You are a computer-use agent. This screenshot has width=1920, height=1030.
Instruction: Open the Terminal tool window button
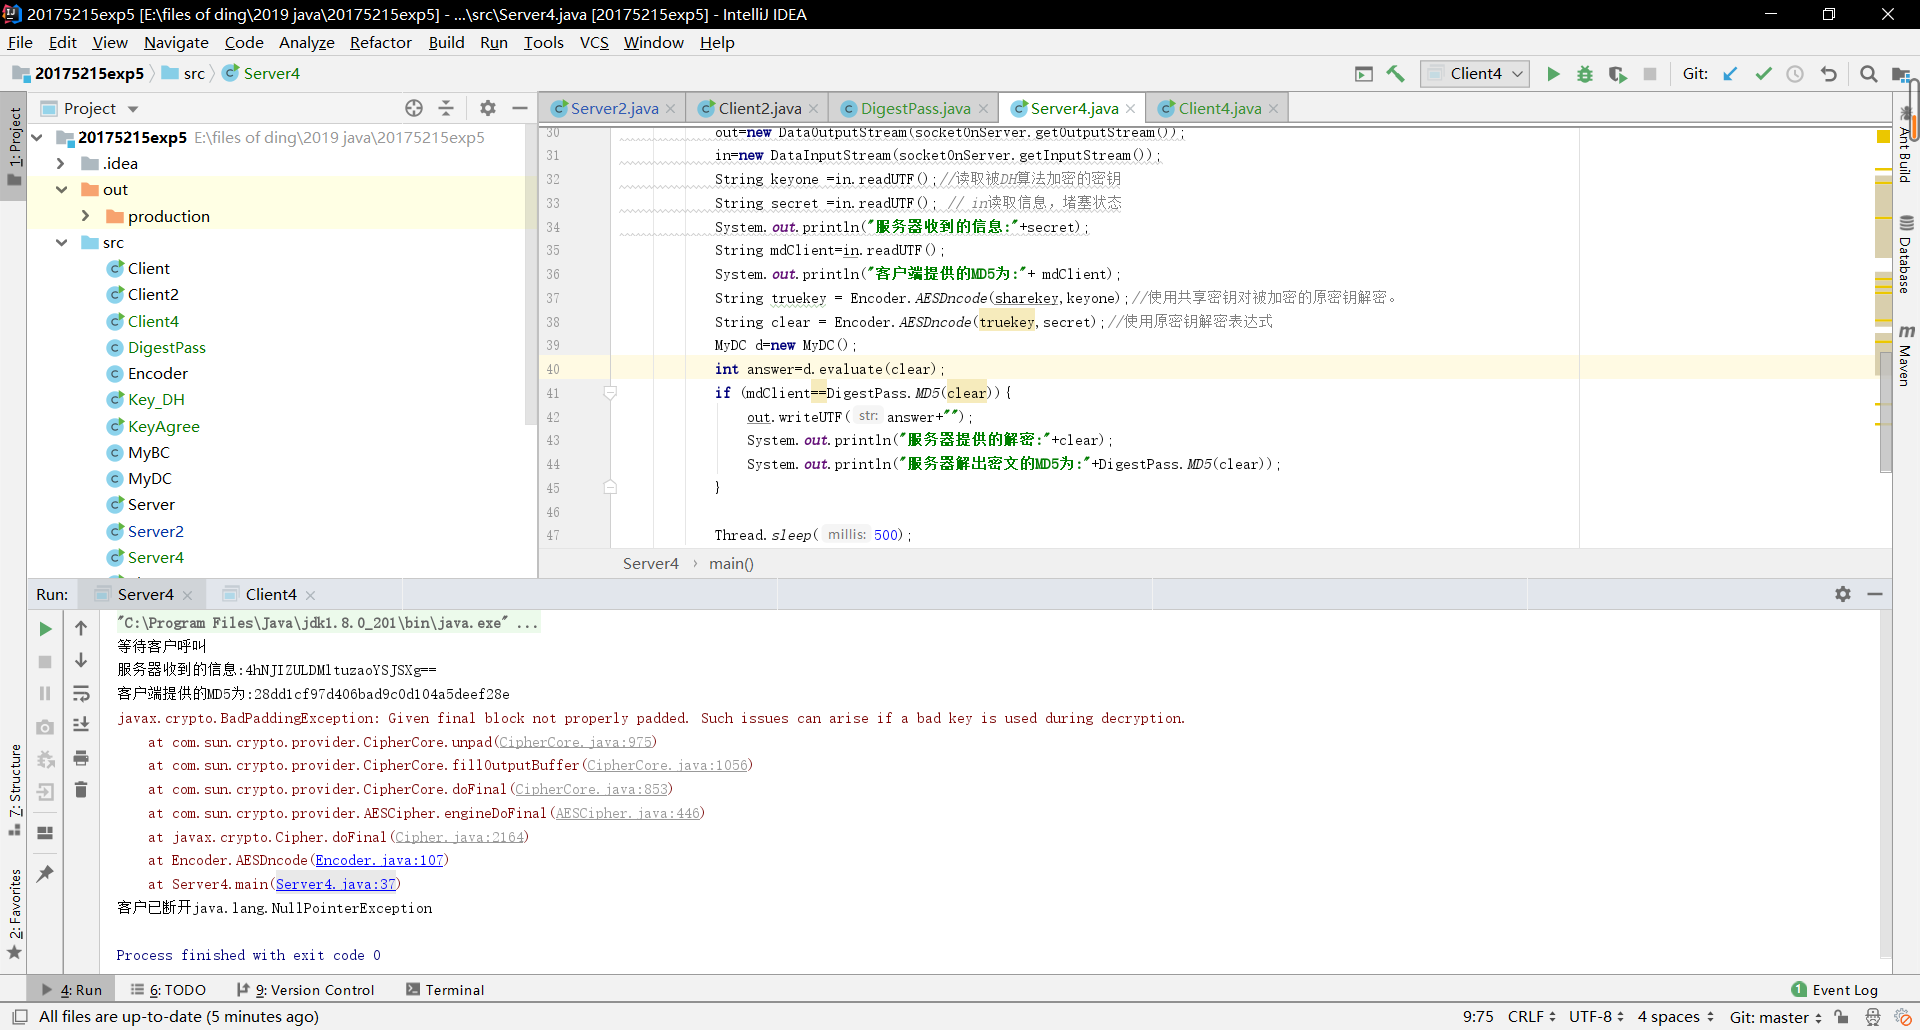click(x=445, y=990)
